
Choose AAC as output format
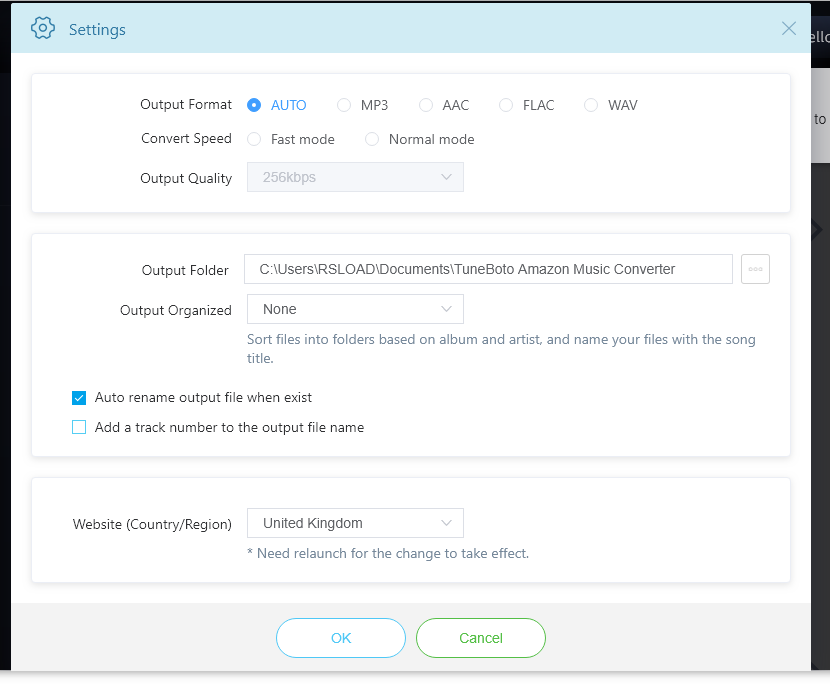coord(426,105)
